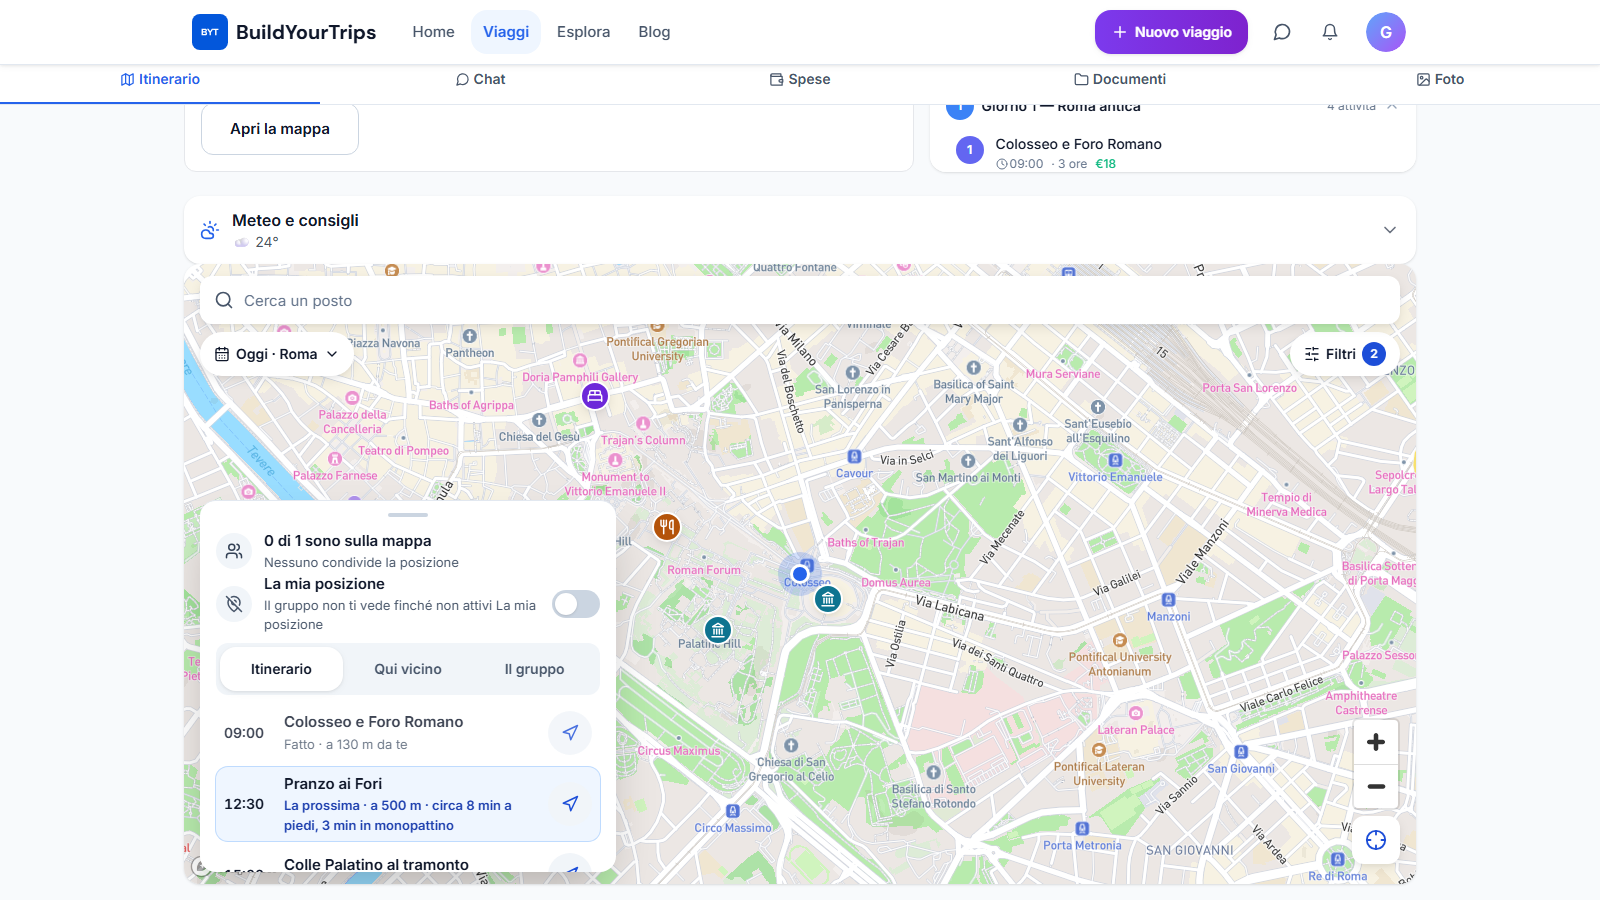1600x900 pixels.
Task: Go to Home in navigation
Action: [x=433, y=32]
